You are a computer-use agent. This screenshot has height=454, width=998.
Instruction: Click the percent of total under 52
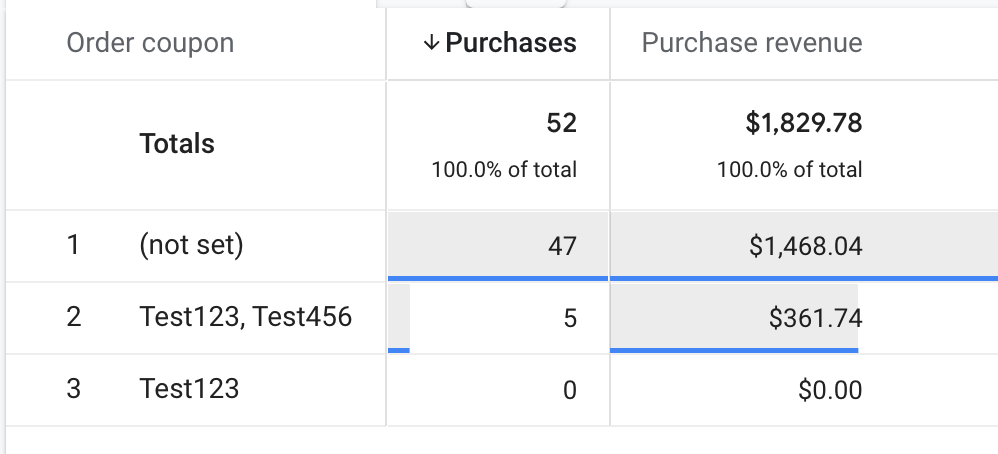point(504,170)
